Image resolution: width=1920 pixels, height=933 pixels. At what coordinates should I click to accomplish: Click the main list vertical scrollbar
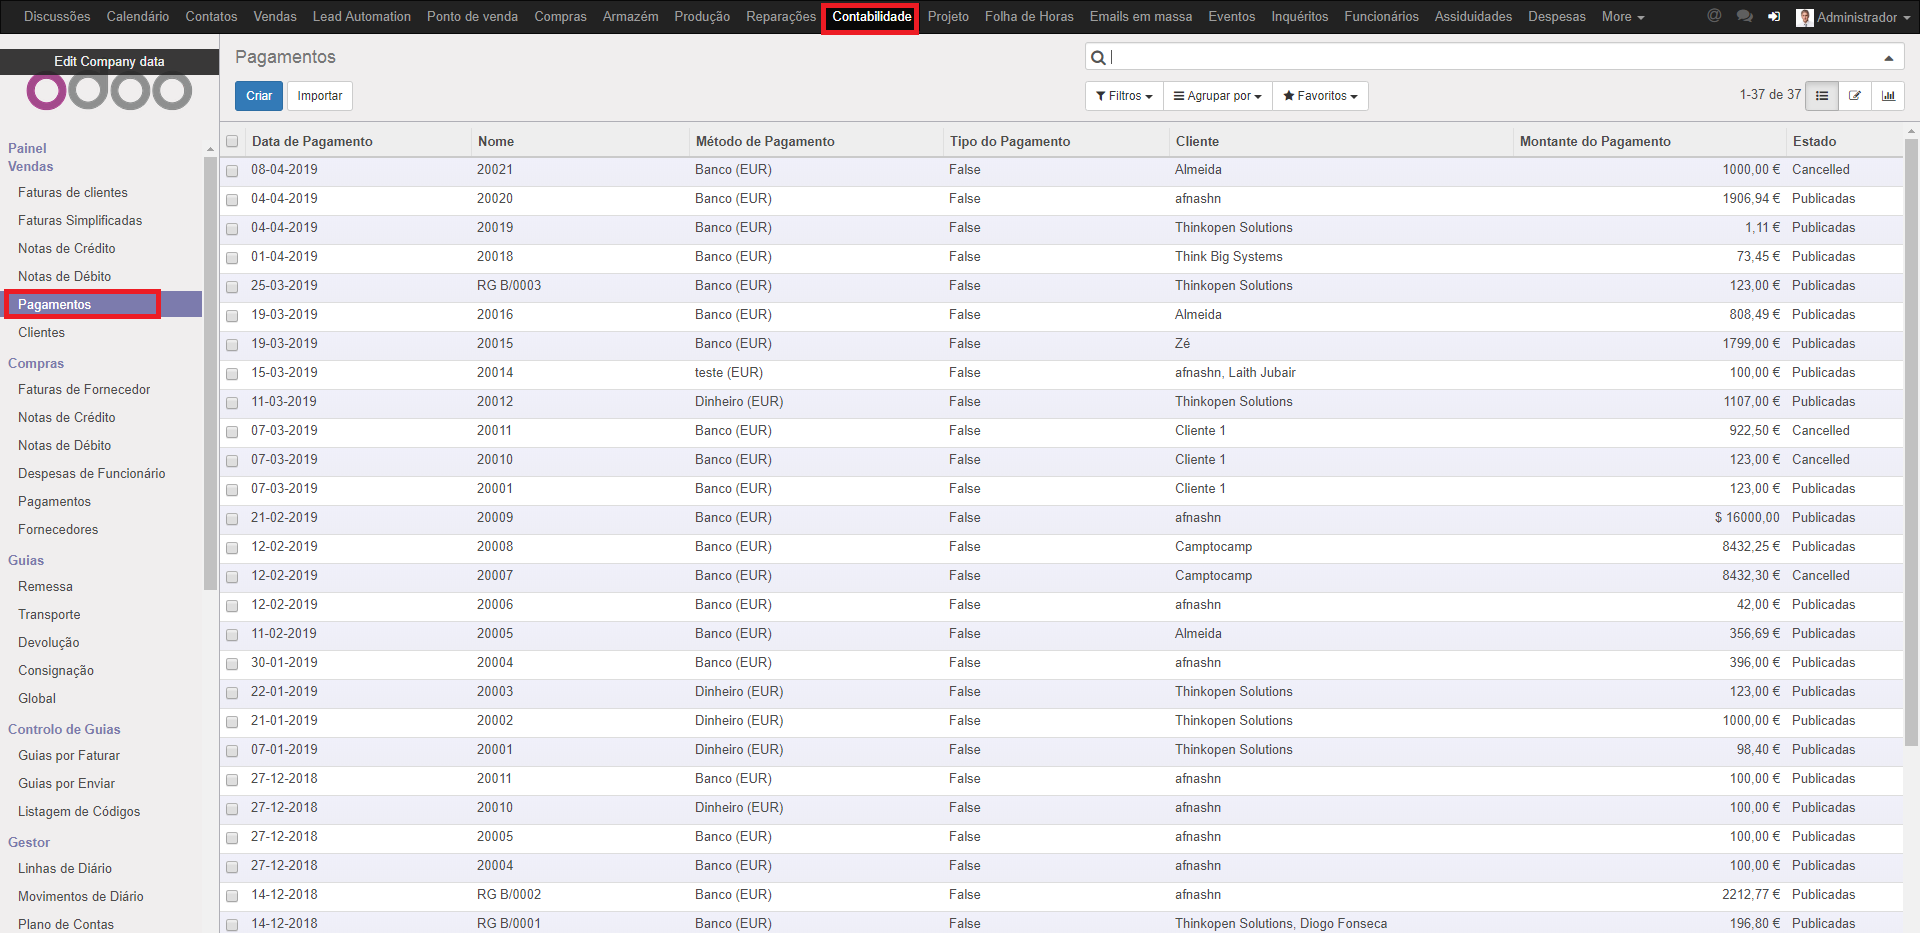[1912, 440]
